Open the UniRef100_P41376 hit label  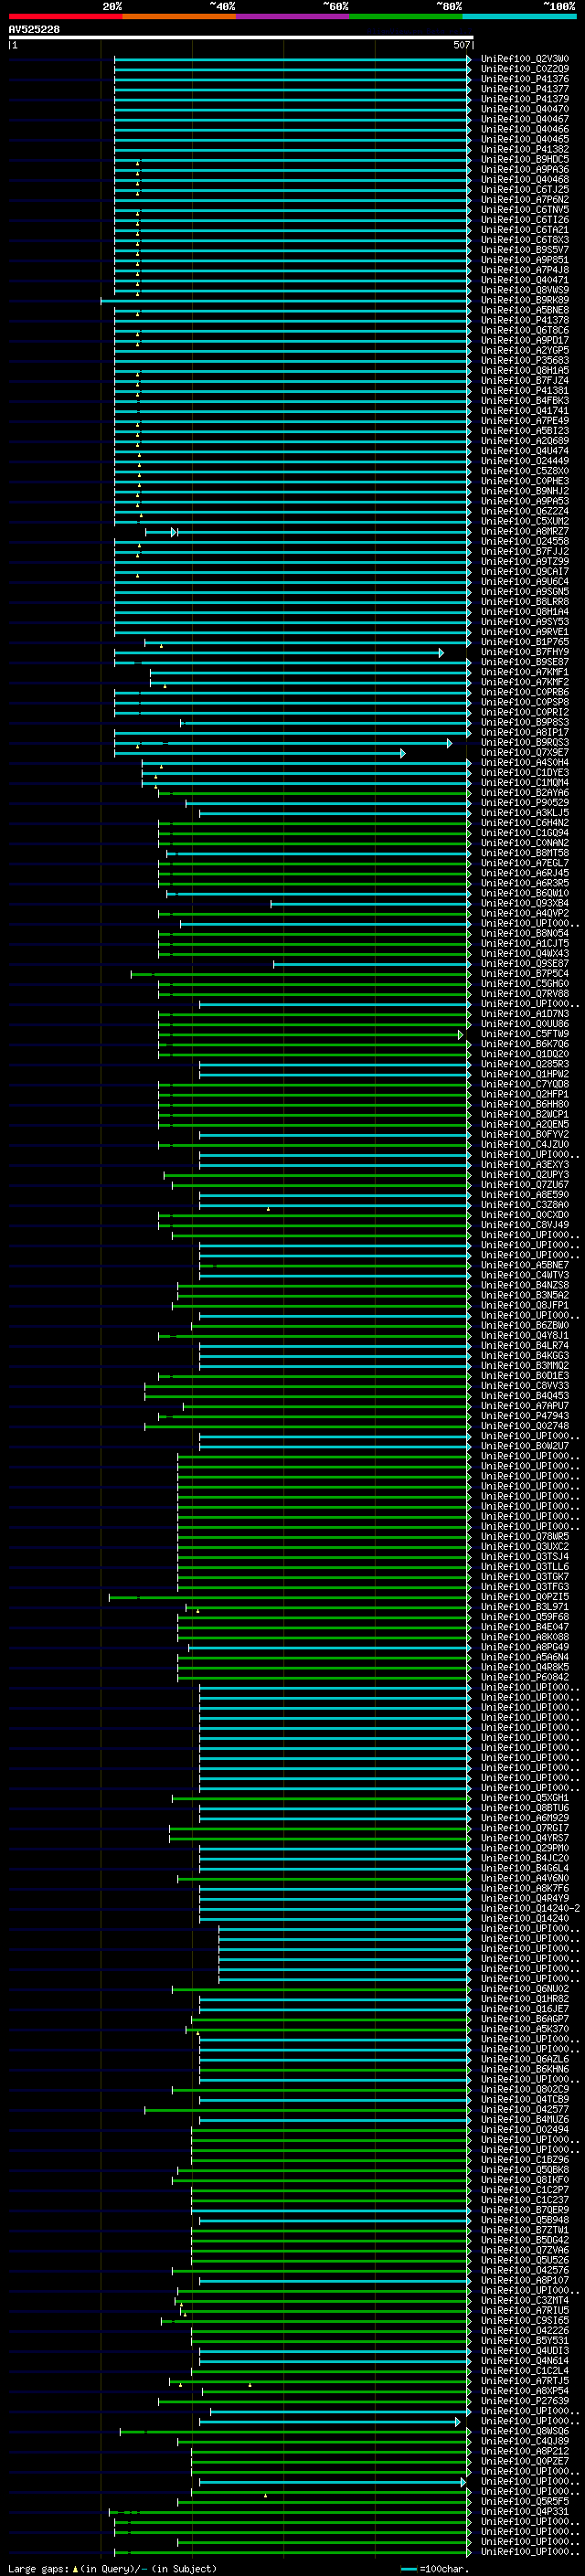click(x=525, y=79)
